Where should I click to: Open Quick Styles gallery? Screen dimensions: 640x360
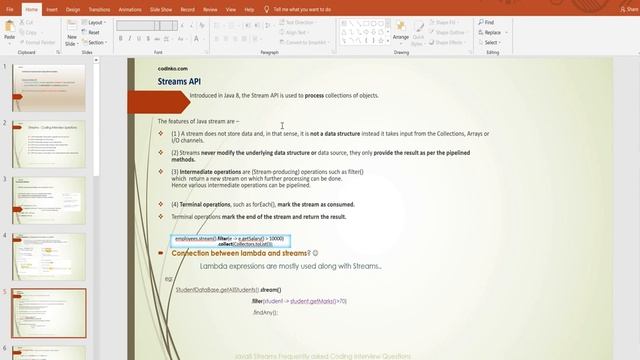tap(418, 33)
